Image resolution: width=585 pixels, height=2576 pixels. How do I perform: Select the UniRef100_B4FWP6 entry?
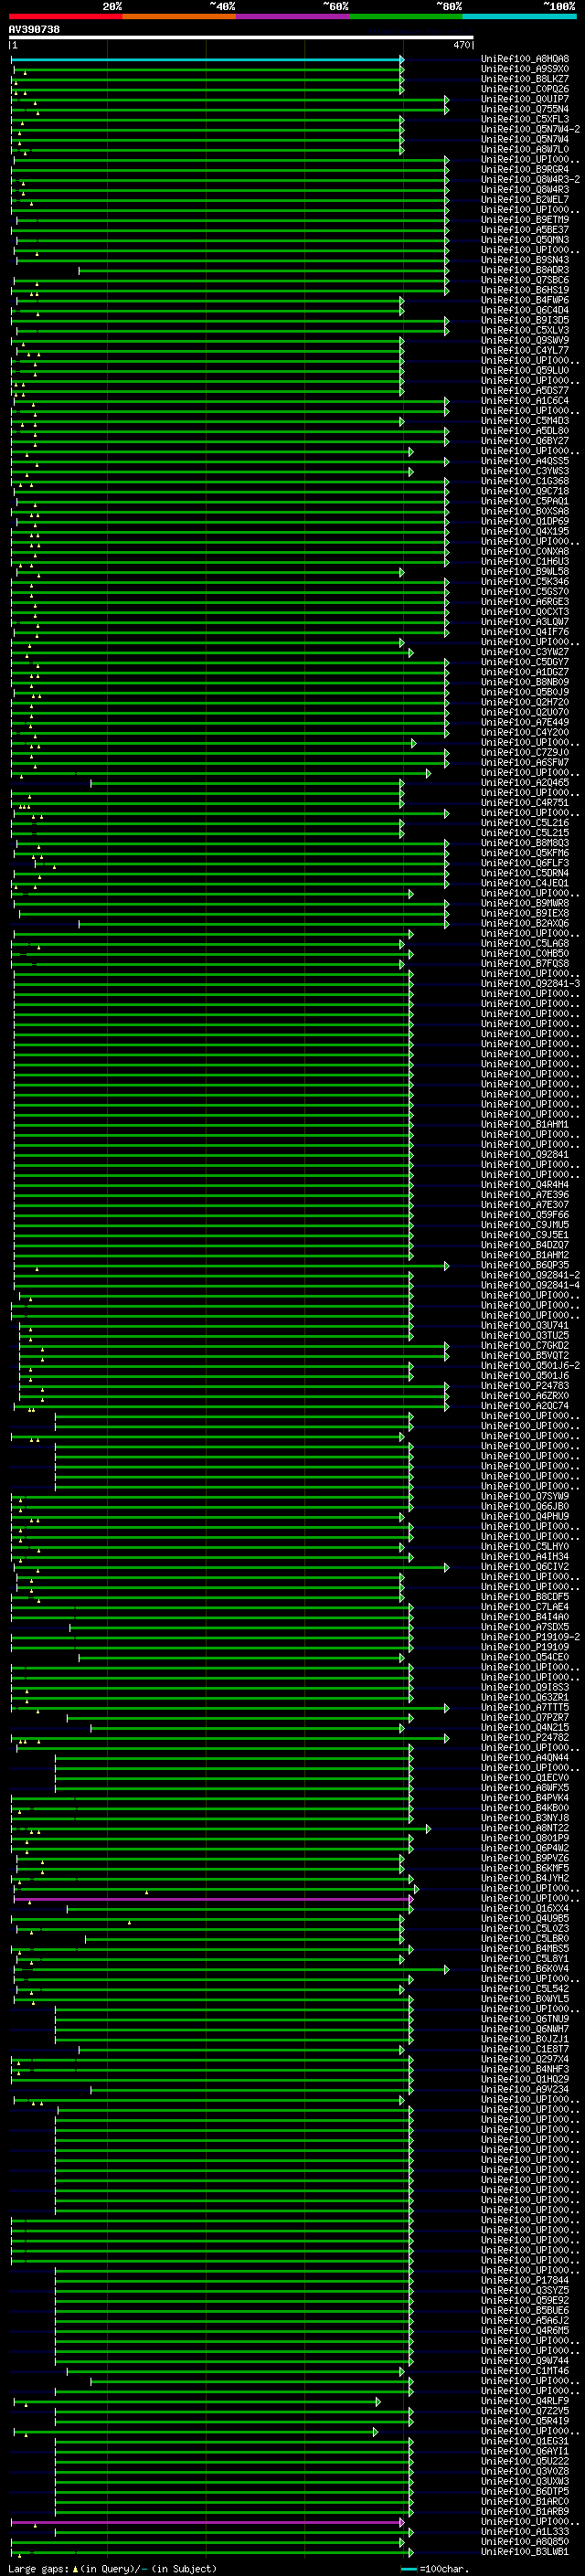coord(525,300)
